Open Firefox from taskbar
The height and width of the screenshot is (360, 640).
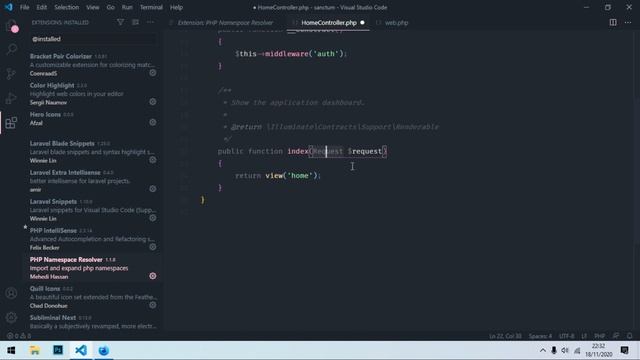click(104, 350)
